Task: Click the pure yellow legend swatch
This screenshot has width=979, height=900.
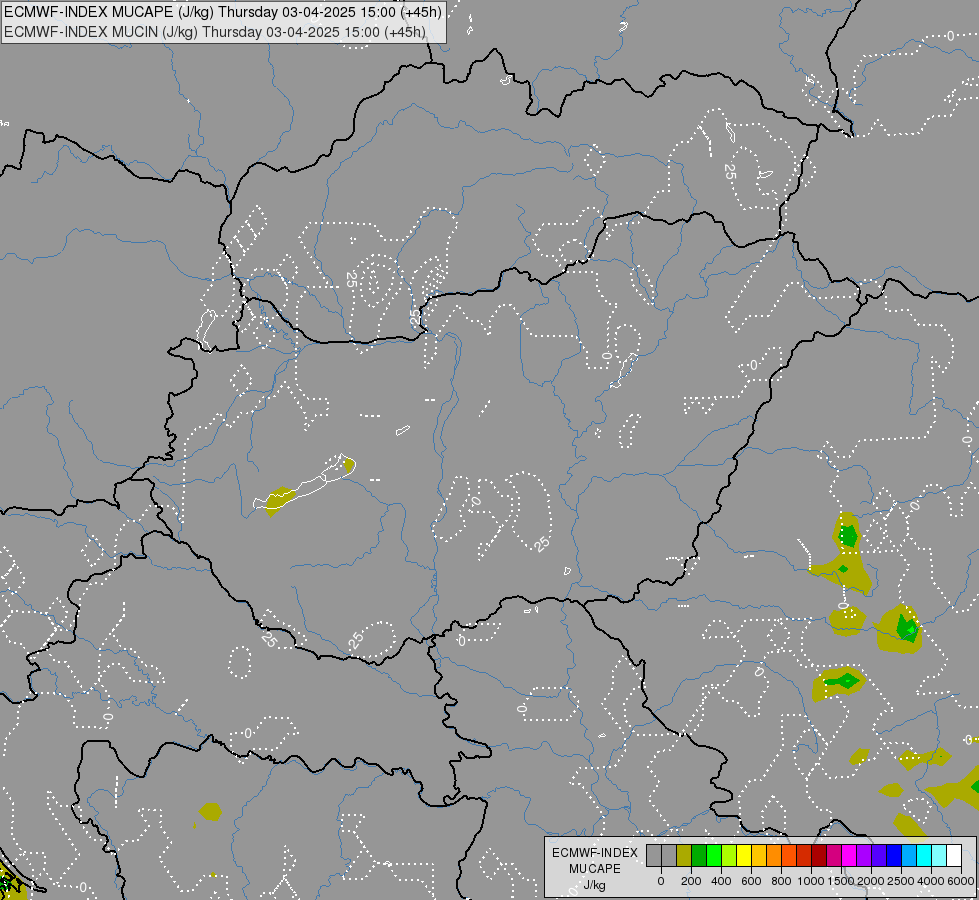Action: coord(744,855)
